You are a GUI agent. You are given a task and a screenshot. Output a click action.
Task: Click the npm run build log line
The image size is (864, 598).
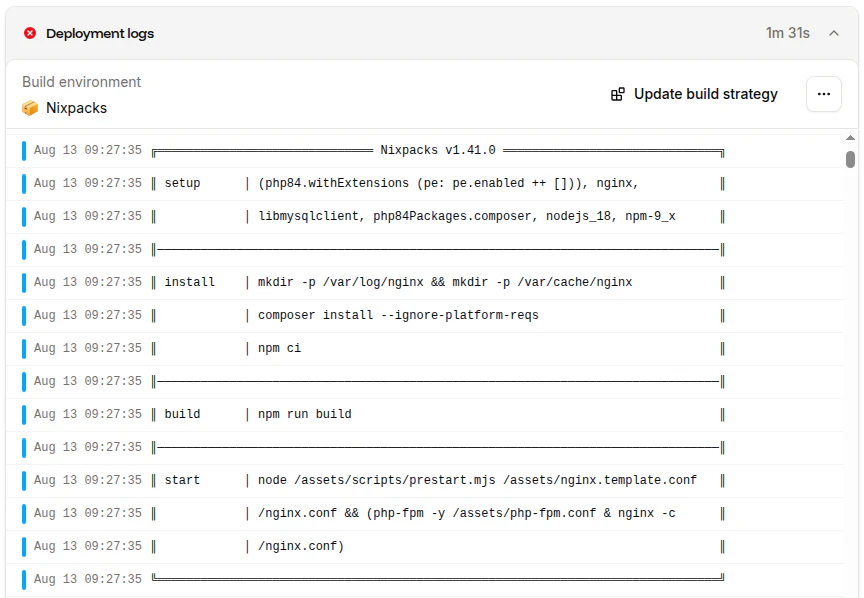pos(425,414)
